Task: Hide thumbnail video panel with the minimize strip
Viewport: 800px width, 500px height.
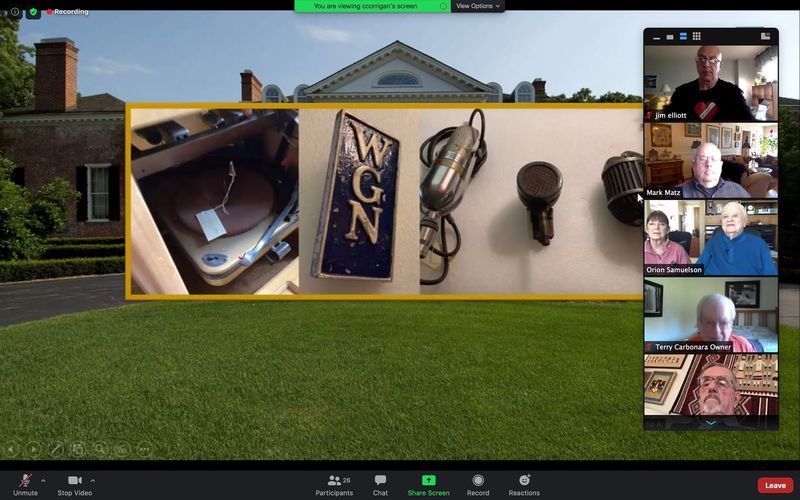Action: pyautogui.click(x=657, y=37)
